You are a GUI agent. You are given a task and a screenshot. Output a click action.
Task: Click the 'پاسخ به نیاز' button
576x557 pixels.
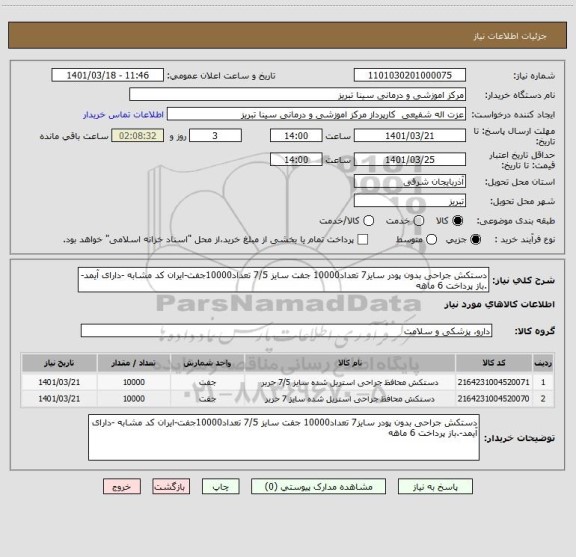435,486
